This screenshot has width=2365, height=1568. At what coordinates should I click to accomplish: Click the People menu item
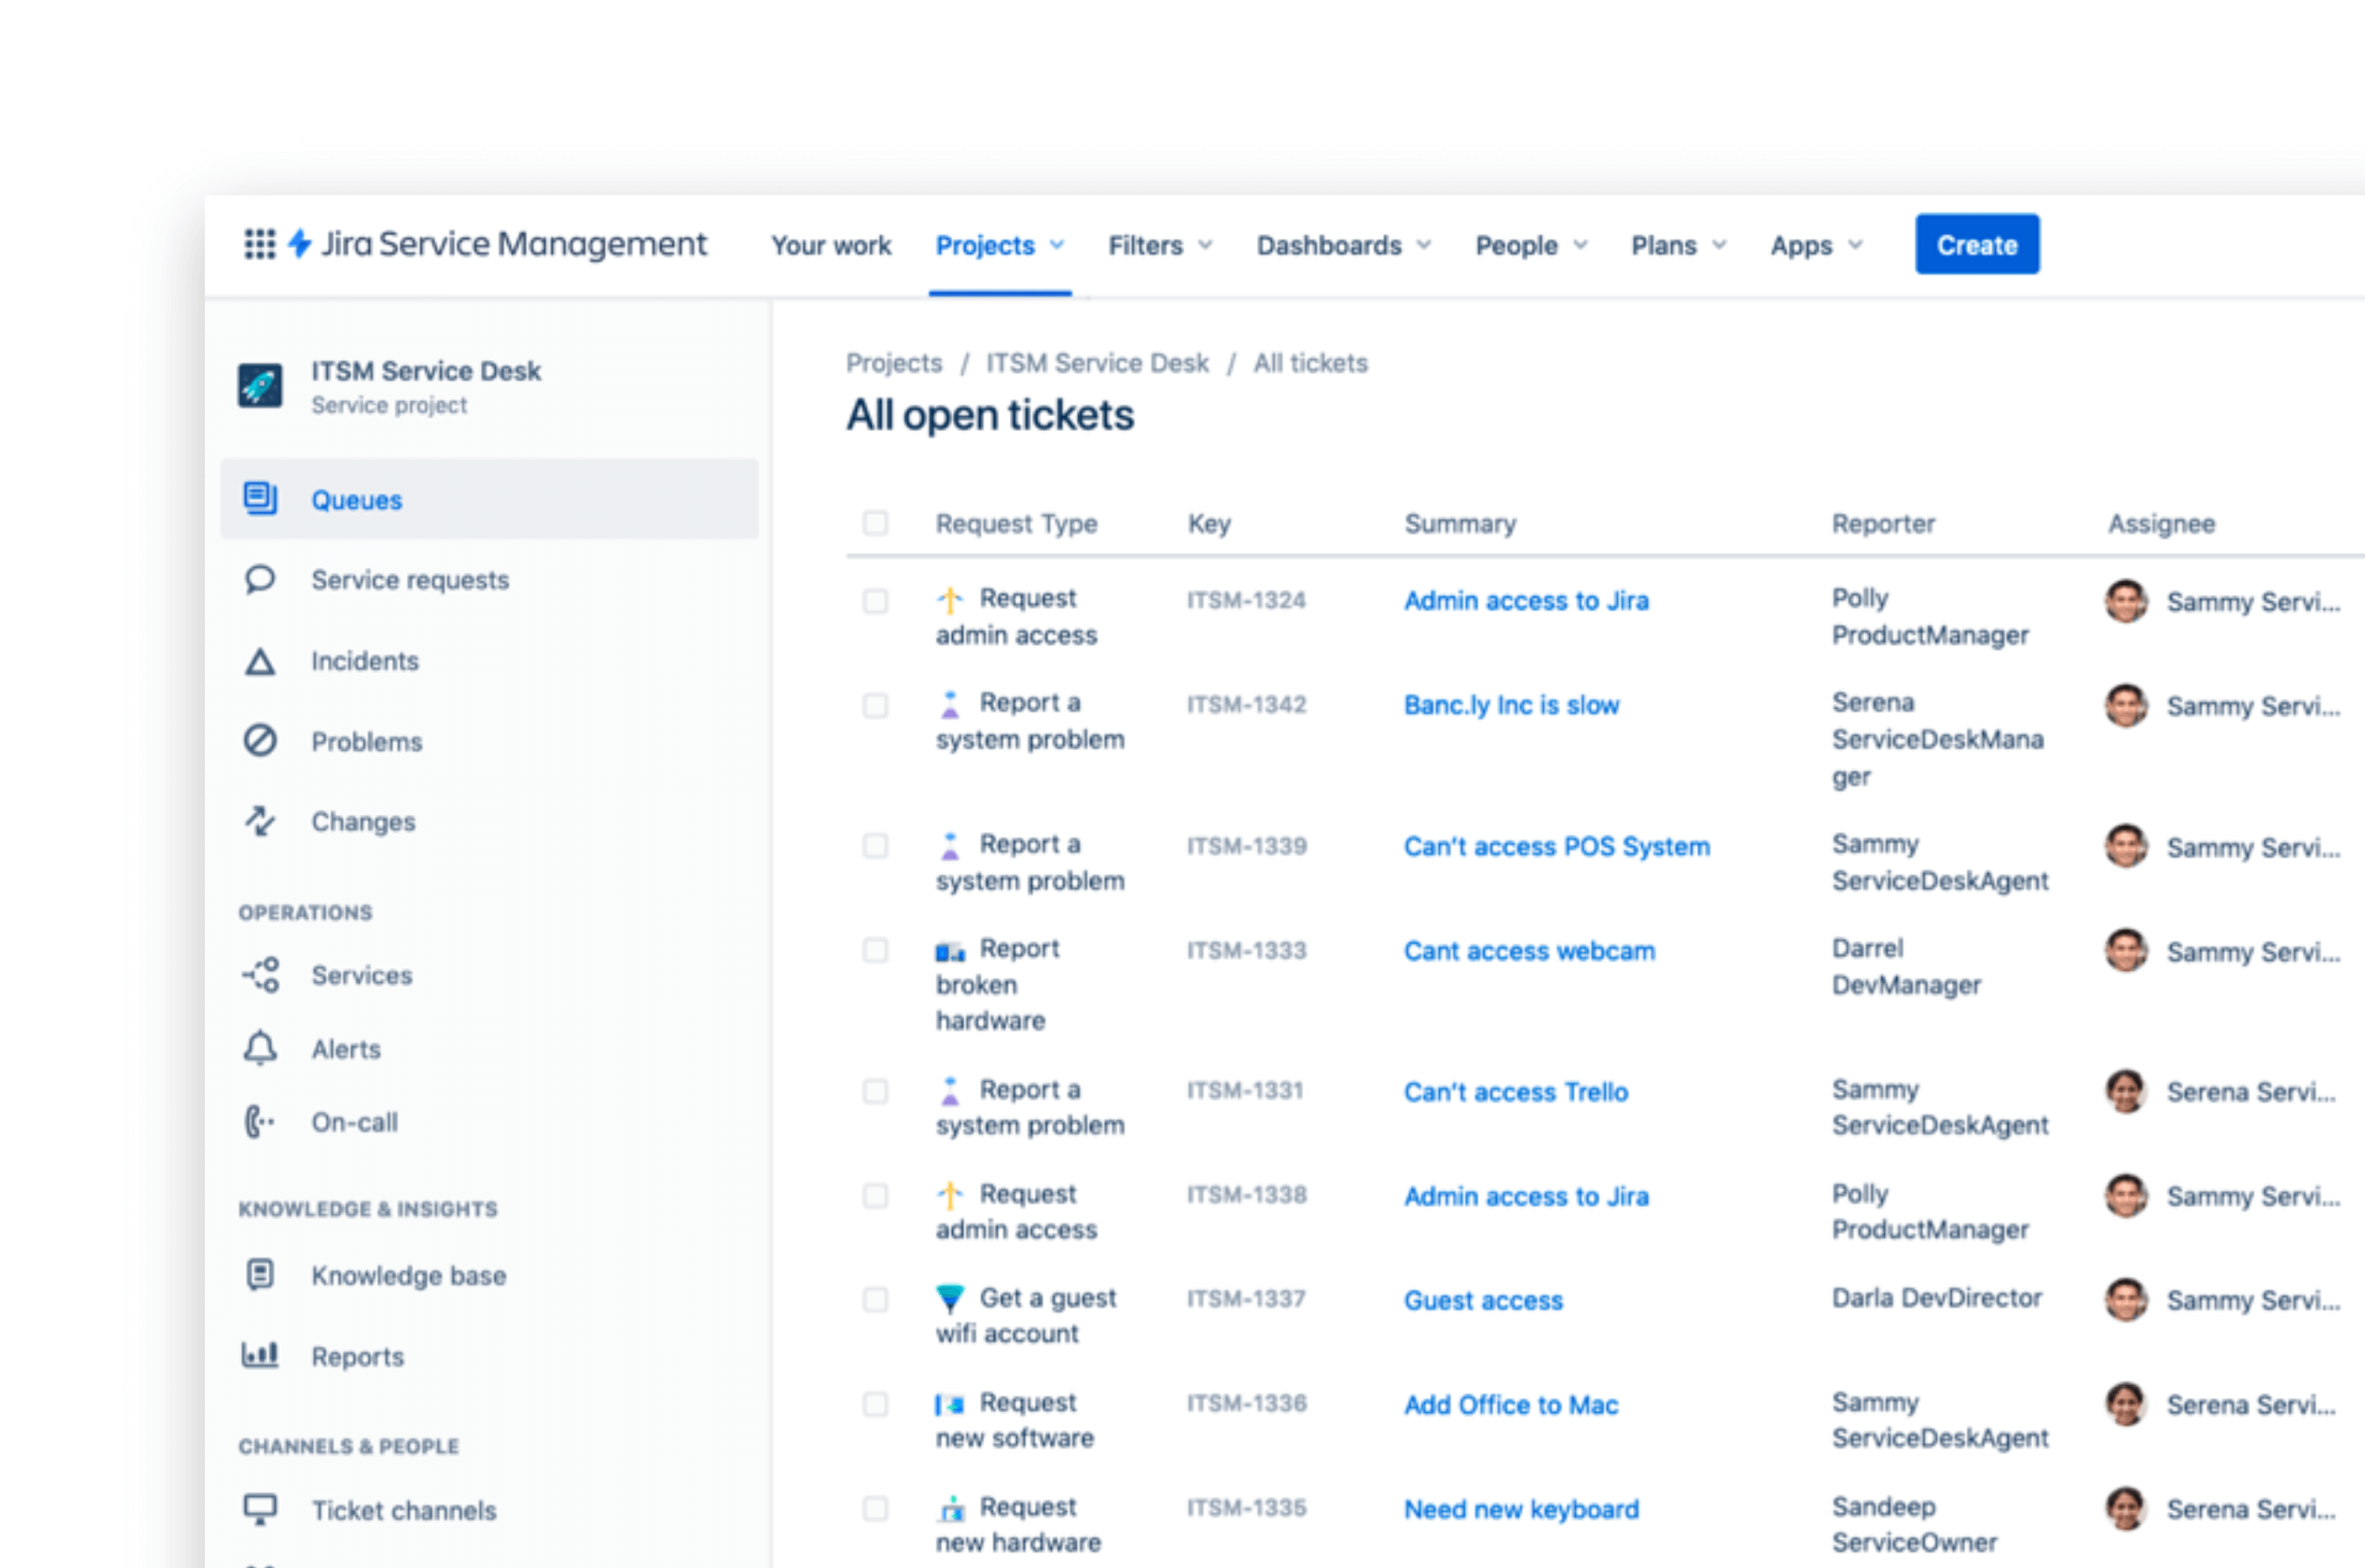1516,245
